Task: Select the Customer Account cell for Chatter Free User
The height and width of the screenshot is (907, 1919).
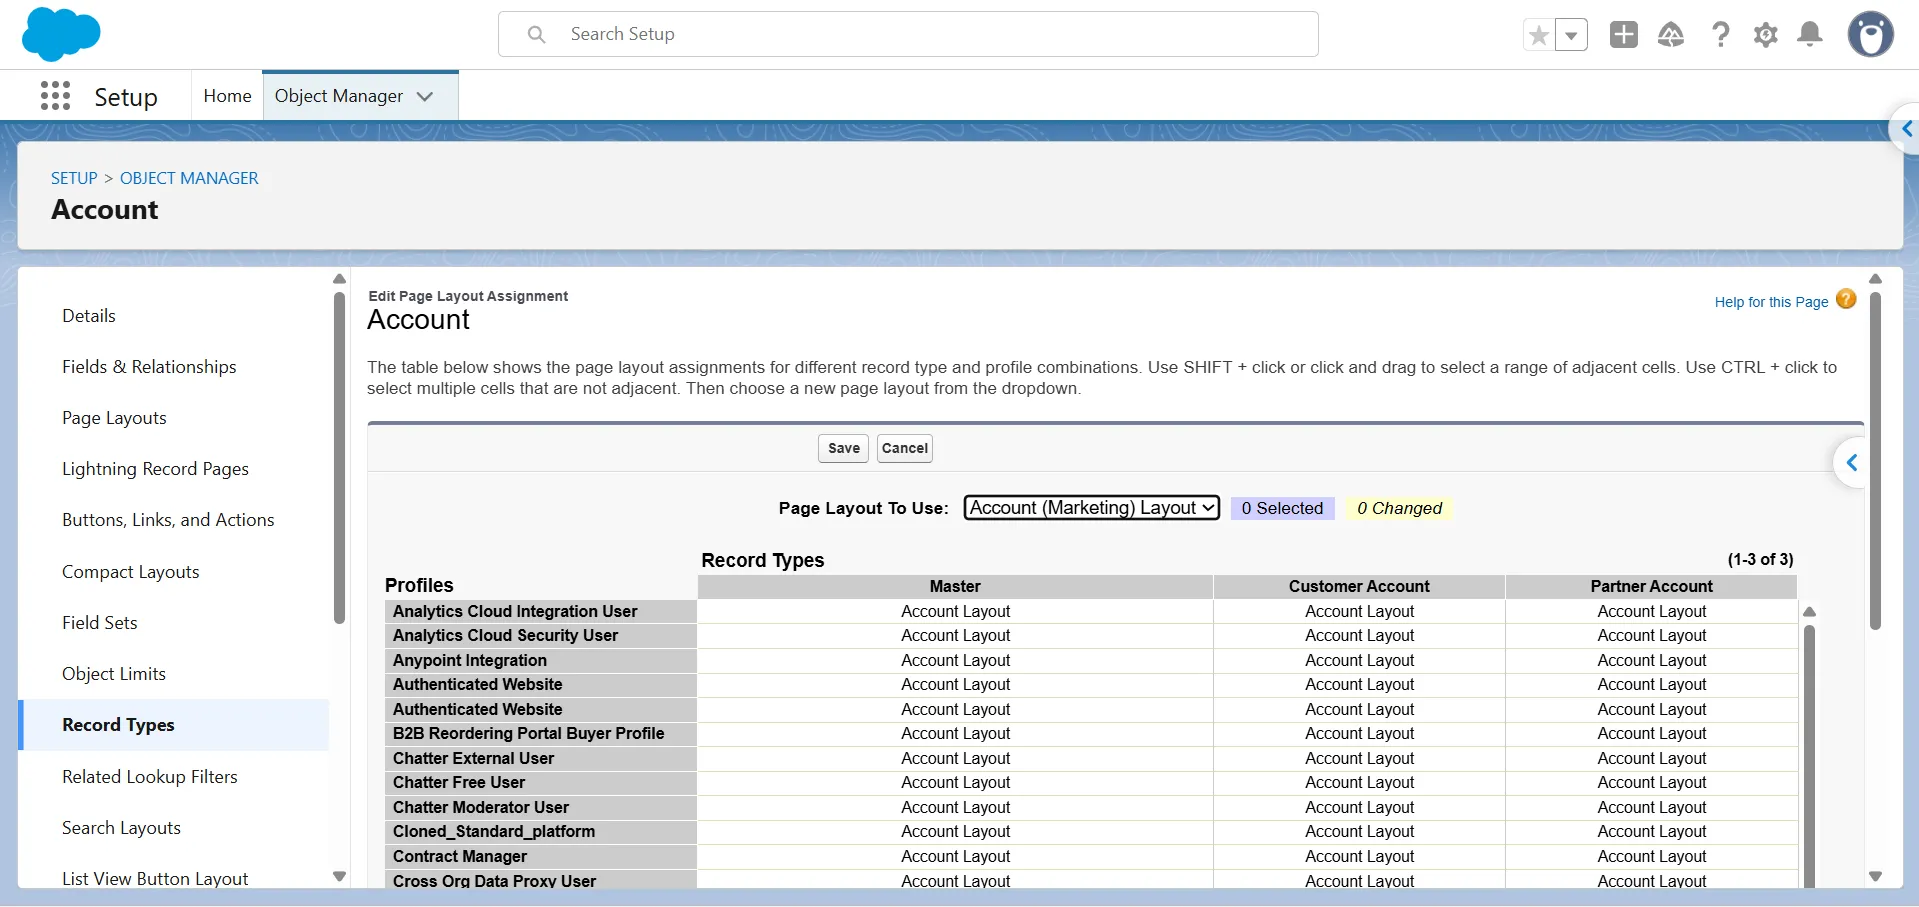Action: [1359, 782]
